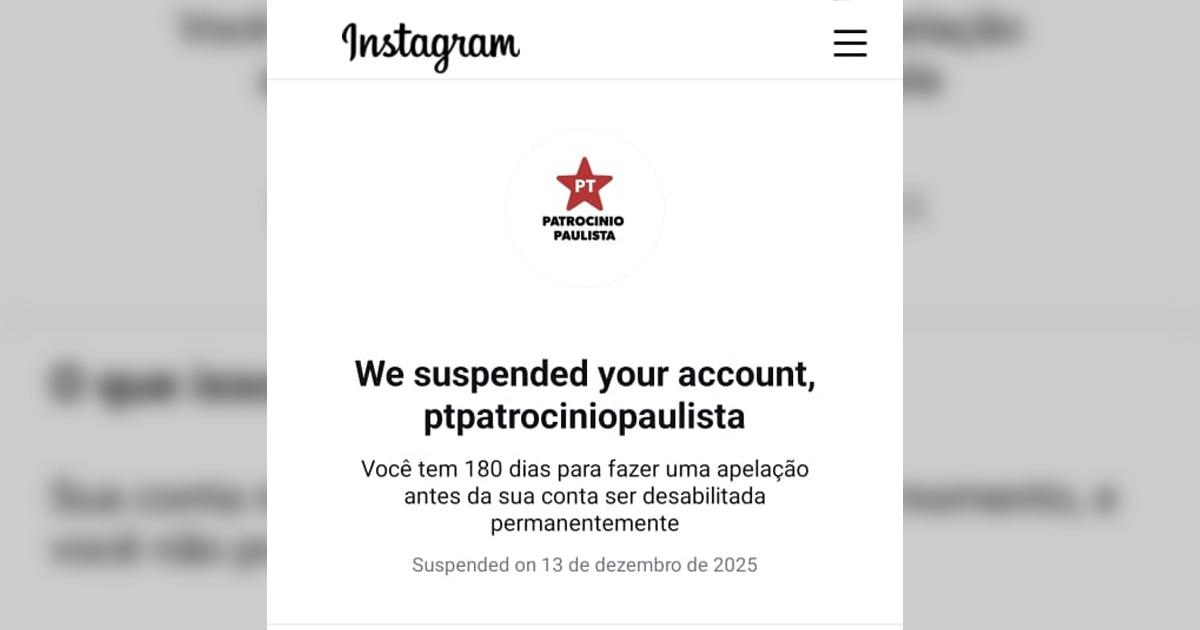The image size is (1200, 630).
Task: Tap the 'Suspended on' date line
Action: pyautogui.click(x=585, y=565)
